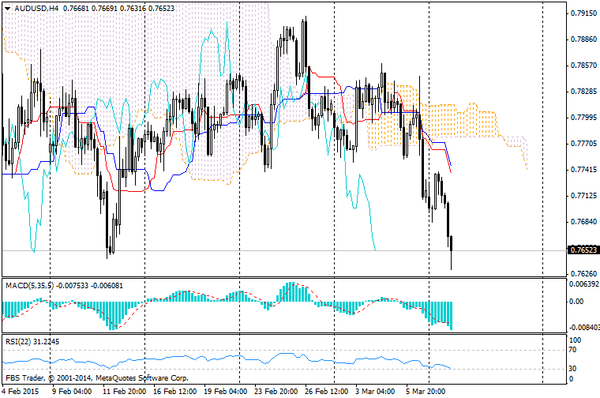The width and height of the screenshot is (600, 398).
Task: Click the 0.77415 price axis label
Action: [584, 170]
